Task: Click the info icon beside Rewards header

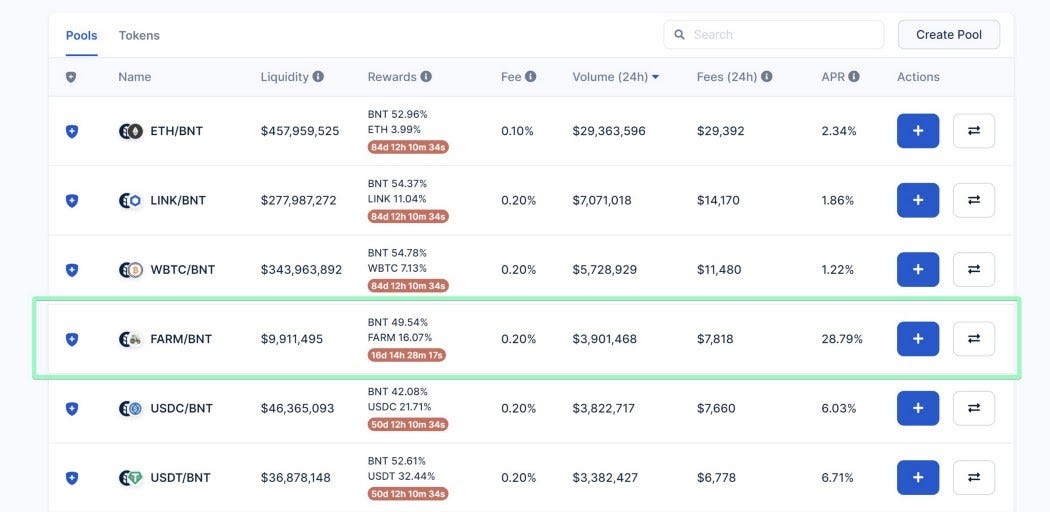Action: point(426,77)
